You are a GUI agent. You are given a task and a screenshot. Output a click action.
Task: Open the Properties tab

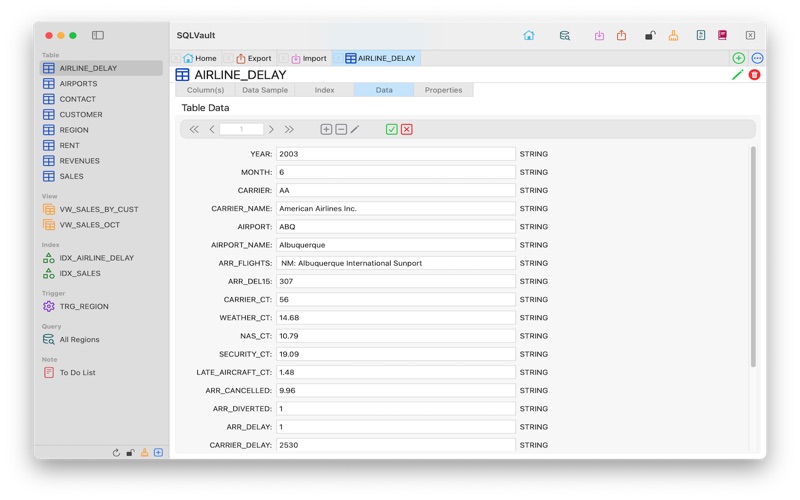[x=443, y=90]
